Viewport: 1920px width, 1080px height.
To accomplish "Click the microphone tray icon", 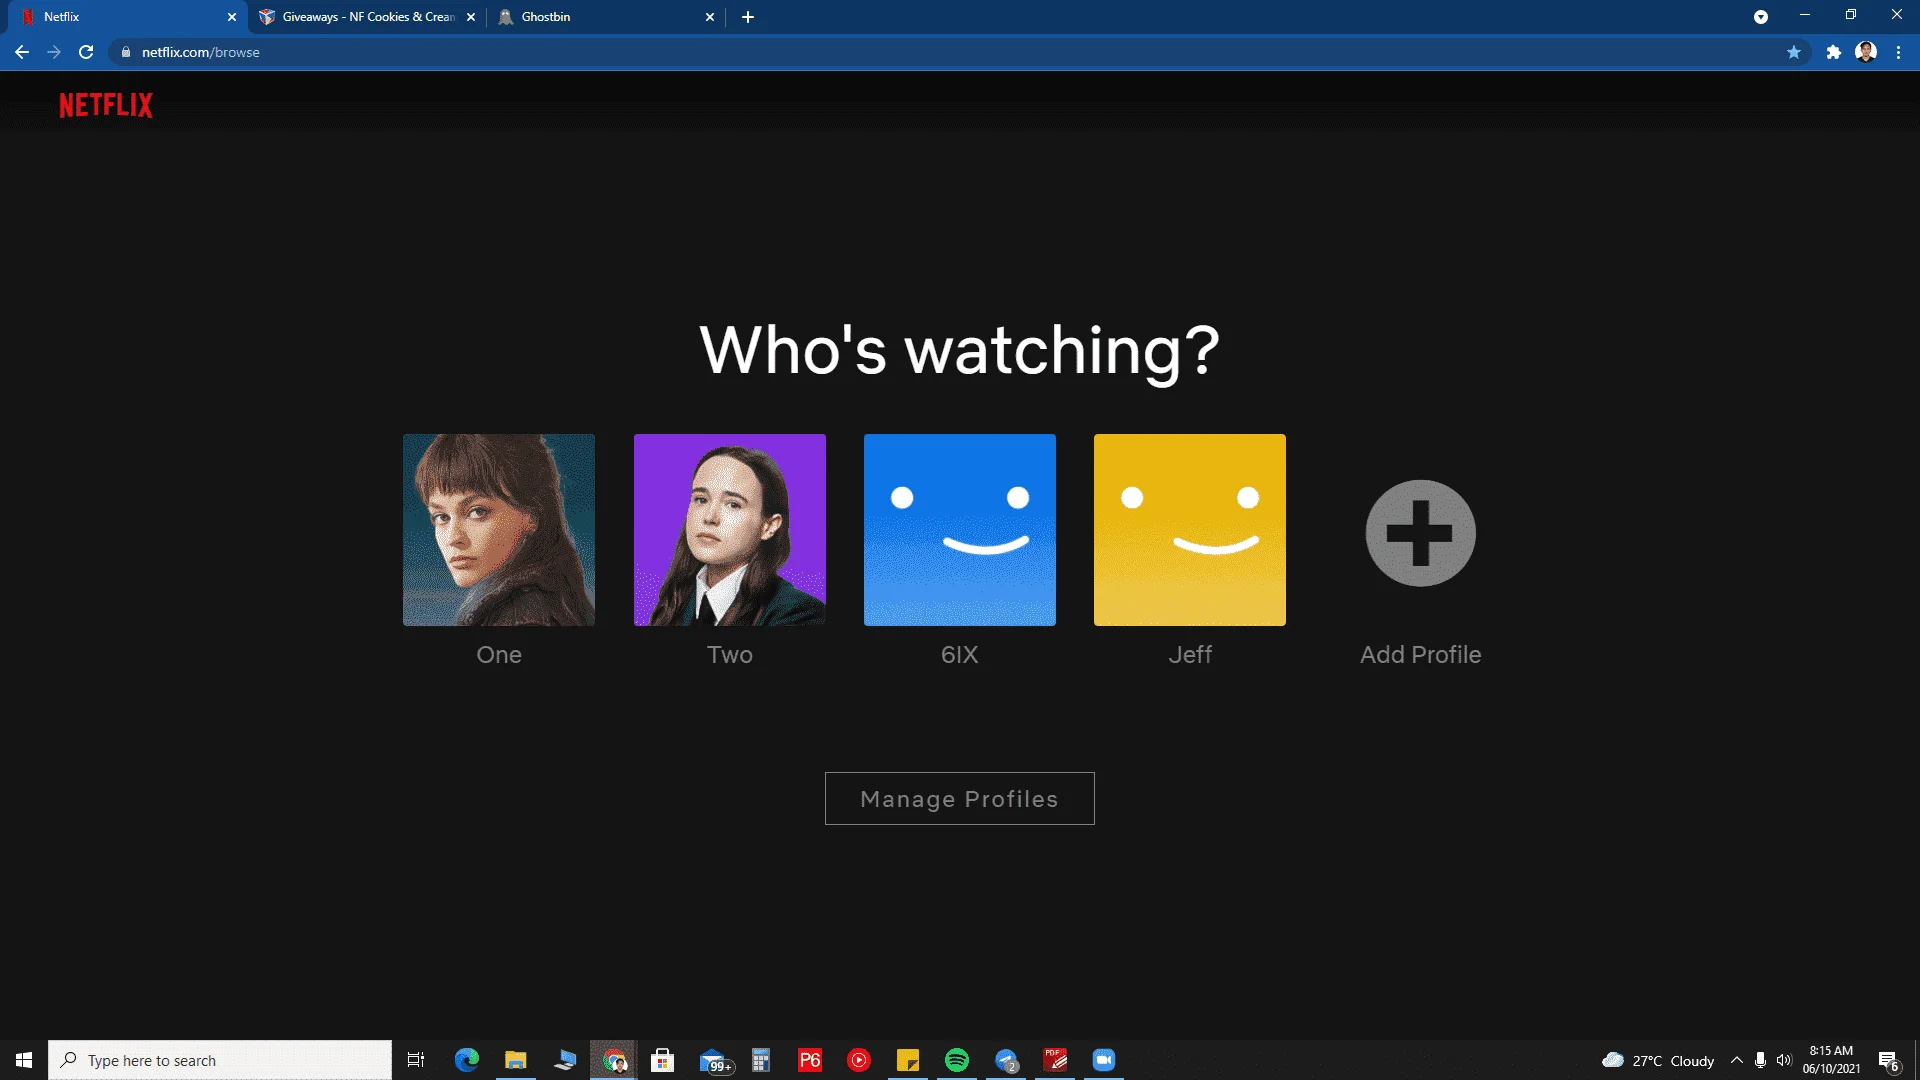I will 1760,1060.
